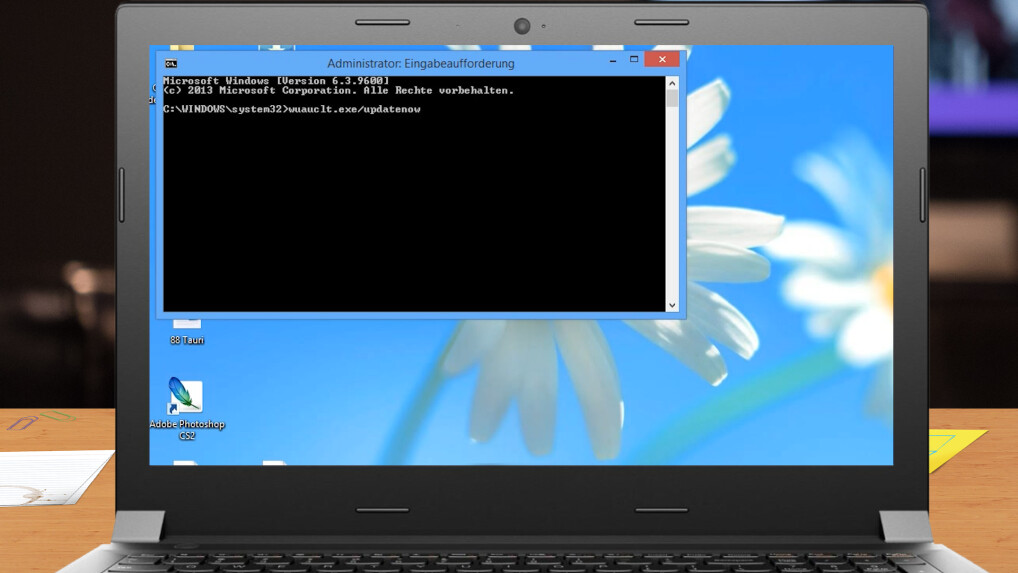Focus the empty black console area
Image resolution: width=1018 pixels, height=573 pixels.
pos(410,210)
